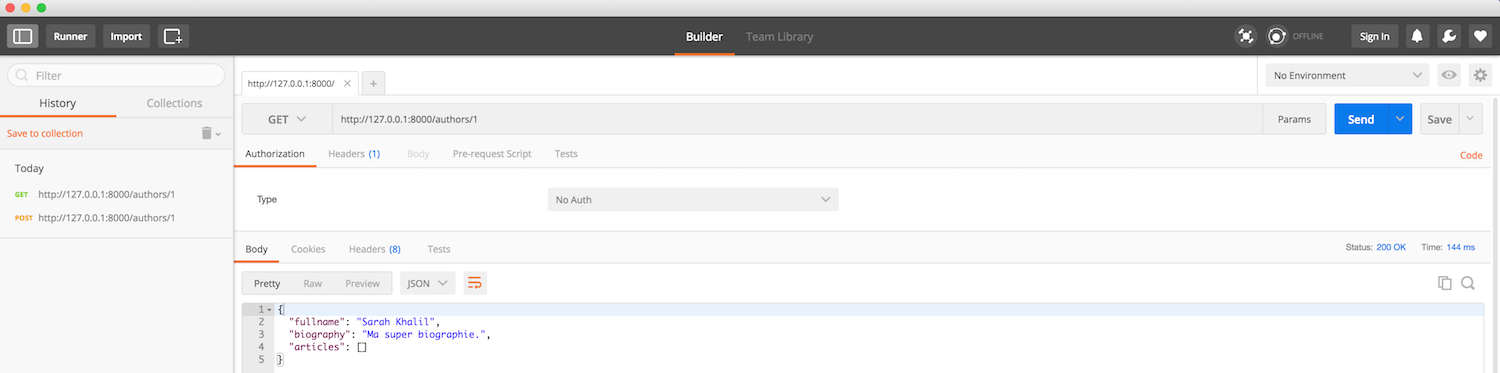Image resolution: width=1500 pixels, height=373 pixels.
Task: Open the No Auth type dropdown
Action: click(693, 199)
